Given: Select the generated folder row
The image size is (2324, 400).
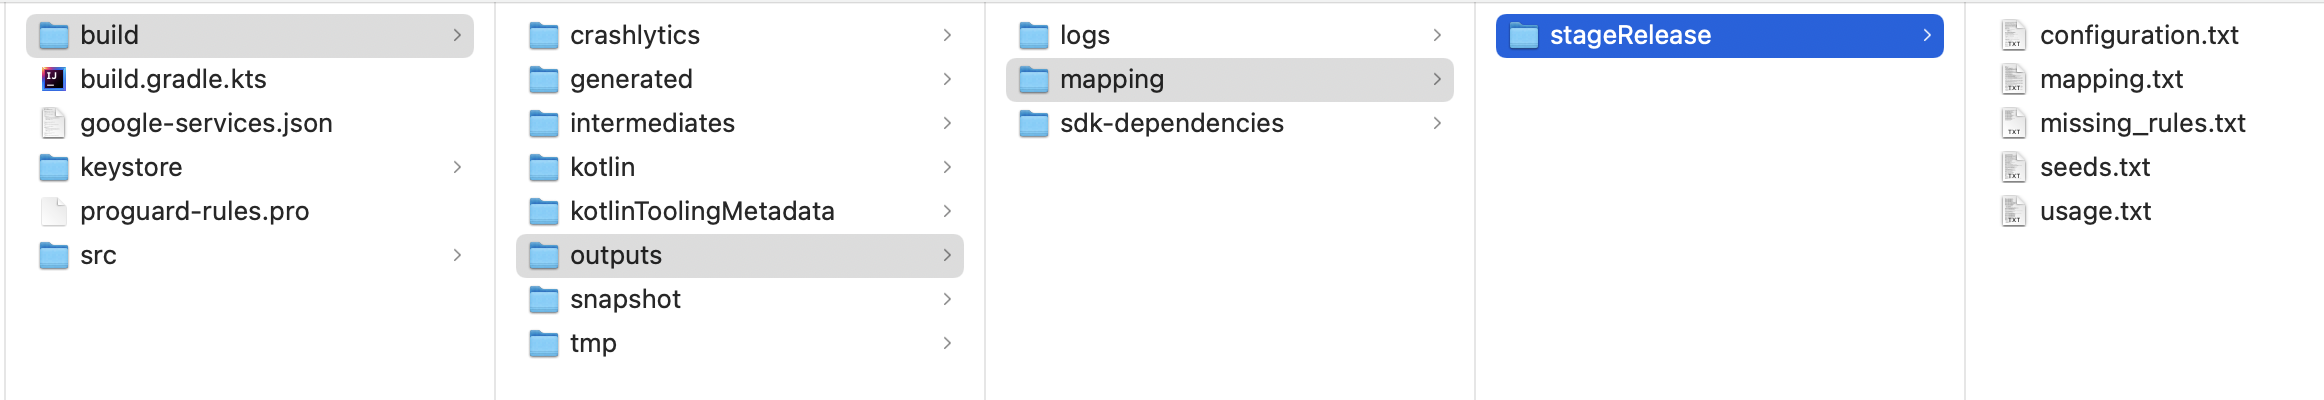Looking at the screenshot, I should [740, 79].
